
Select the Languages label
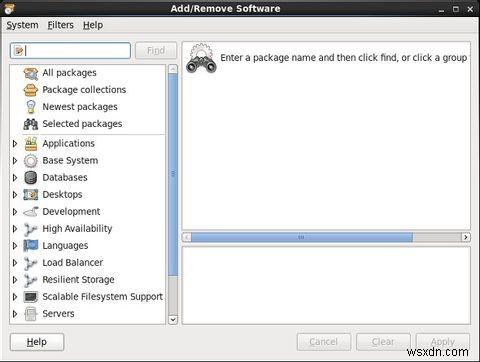pyautogui.click(x=65, y=246)
